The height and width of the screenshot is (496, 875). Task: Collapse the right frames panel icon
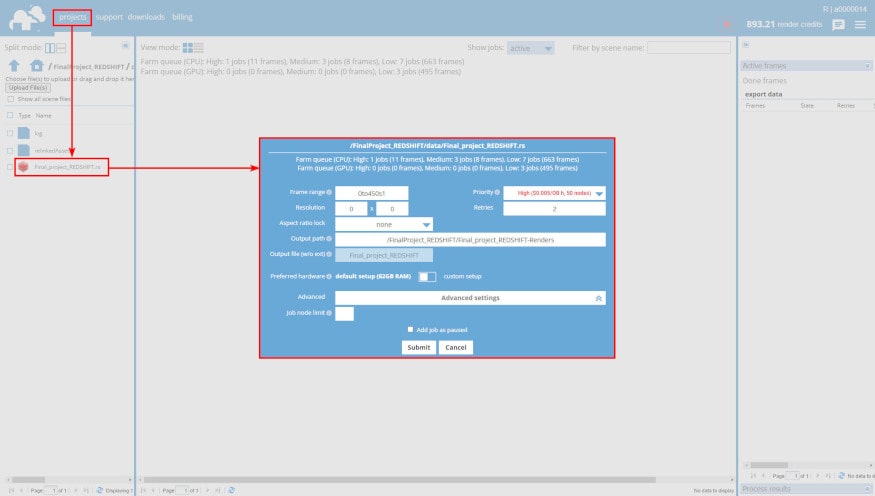pyautogui.click(x=746, y=45)
